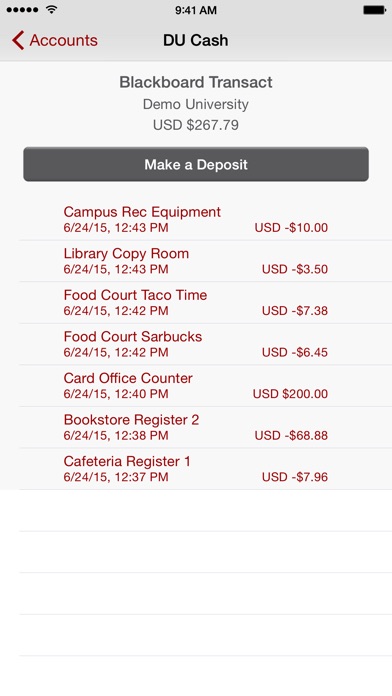Screen dimensions: 392x696
Task: Tap the red back chevron icon
Action: pyautogui.click(x=18, y=40)
